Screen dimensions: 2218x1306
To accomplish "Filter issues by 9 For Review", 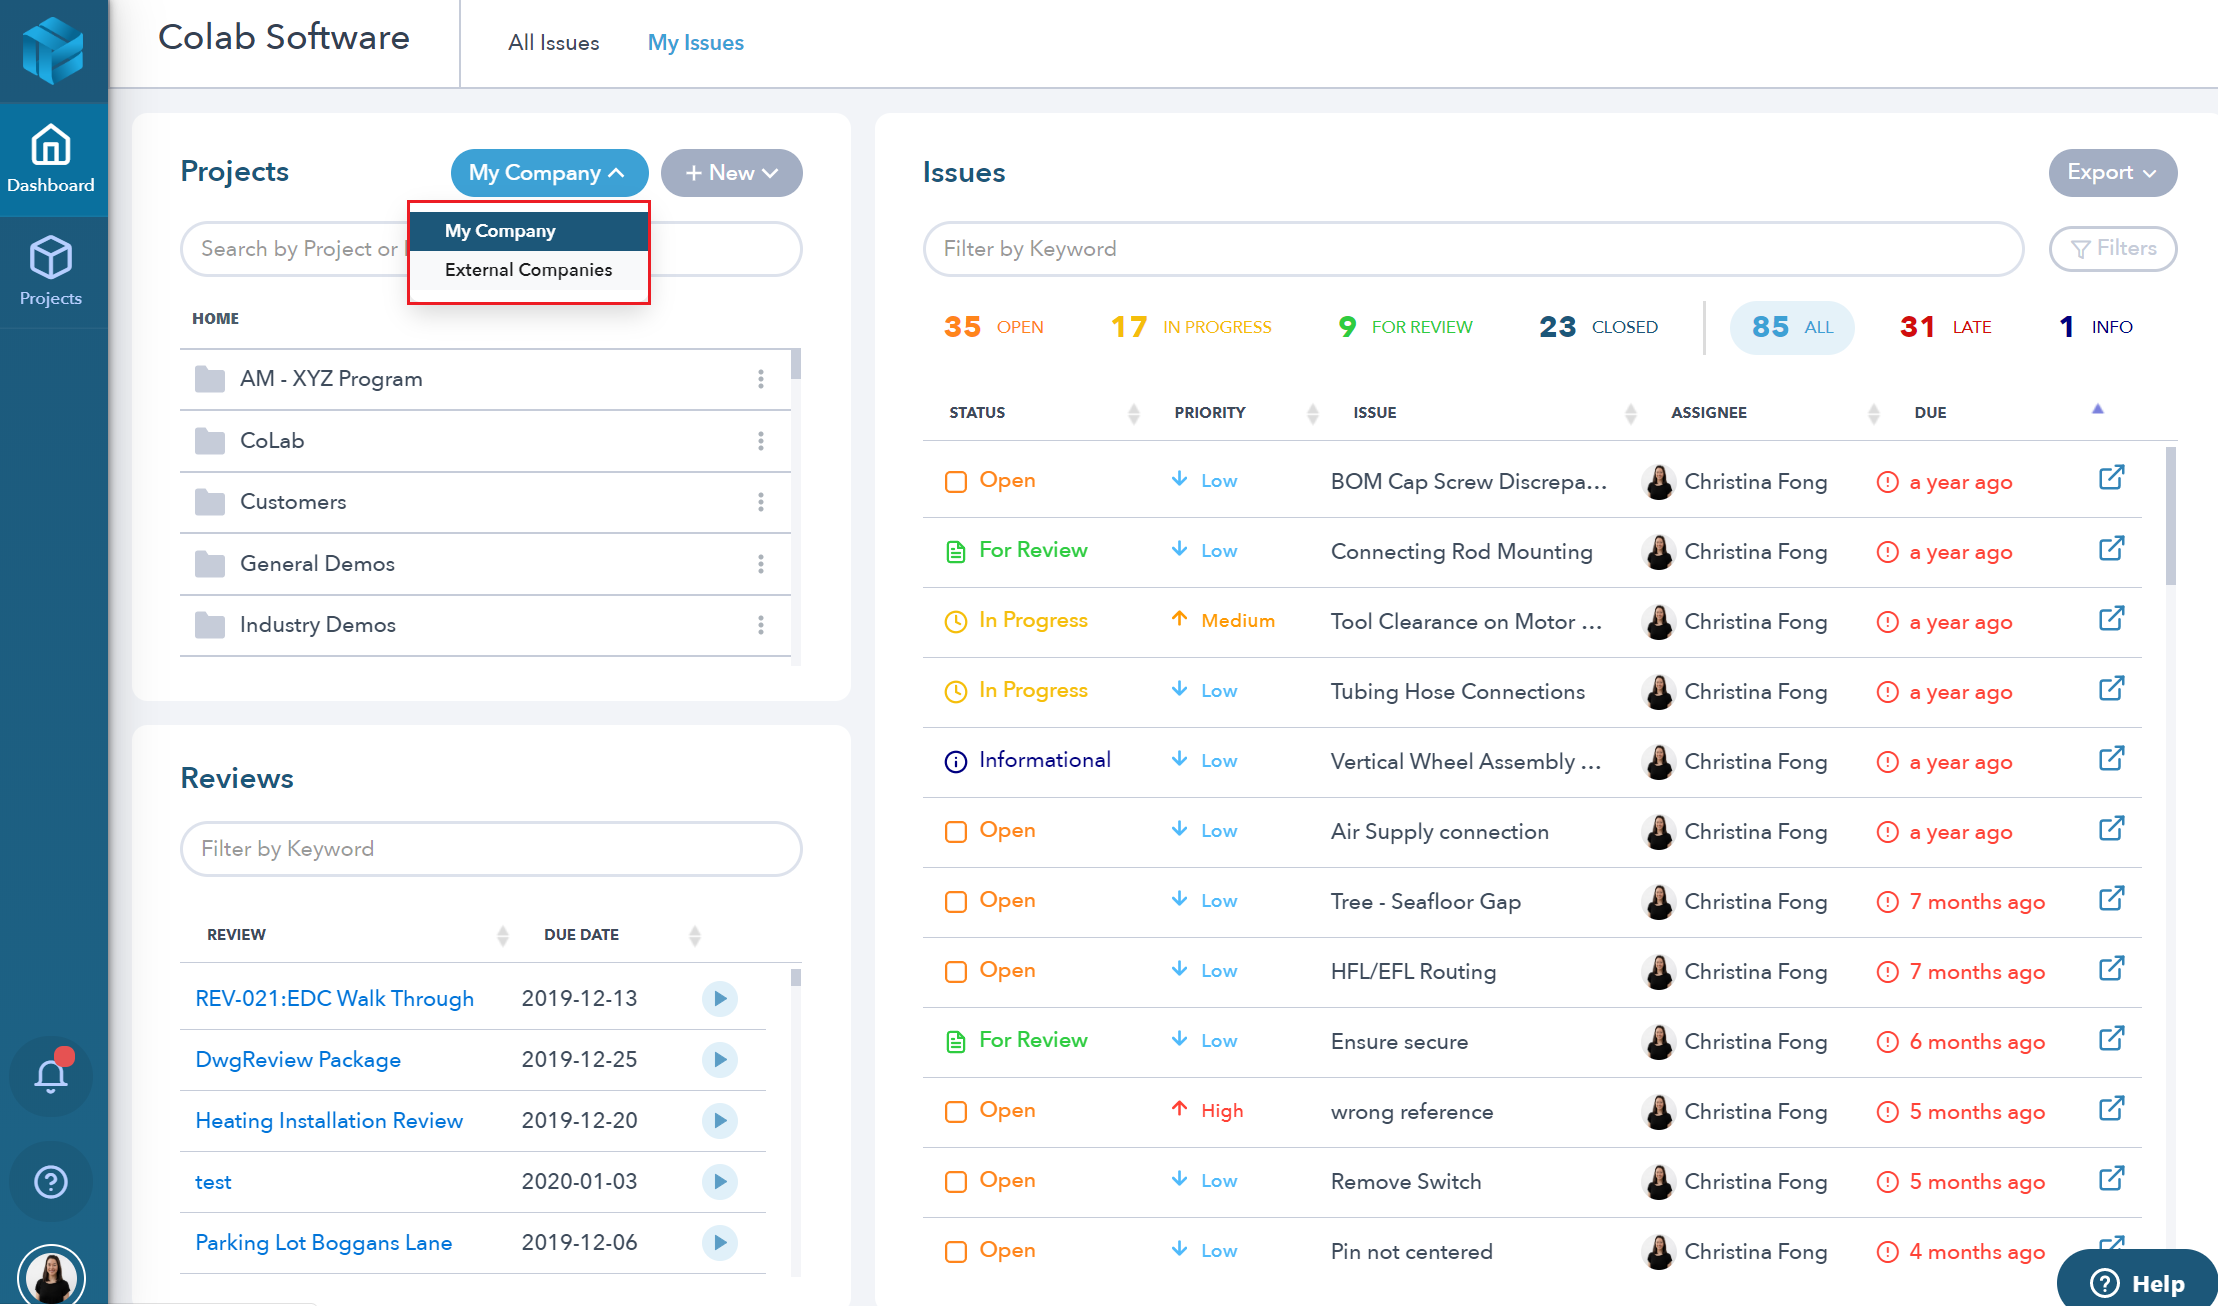I will 1405,327.
